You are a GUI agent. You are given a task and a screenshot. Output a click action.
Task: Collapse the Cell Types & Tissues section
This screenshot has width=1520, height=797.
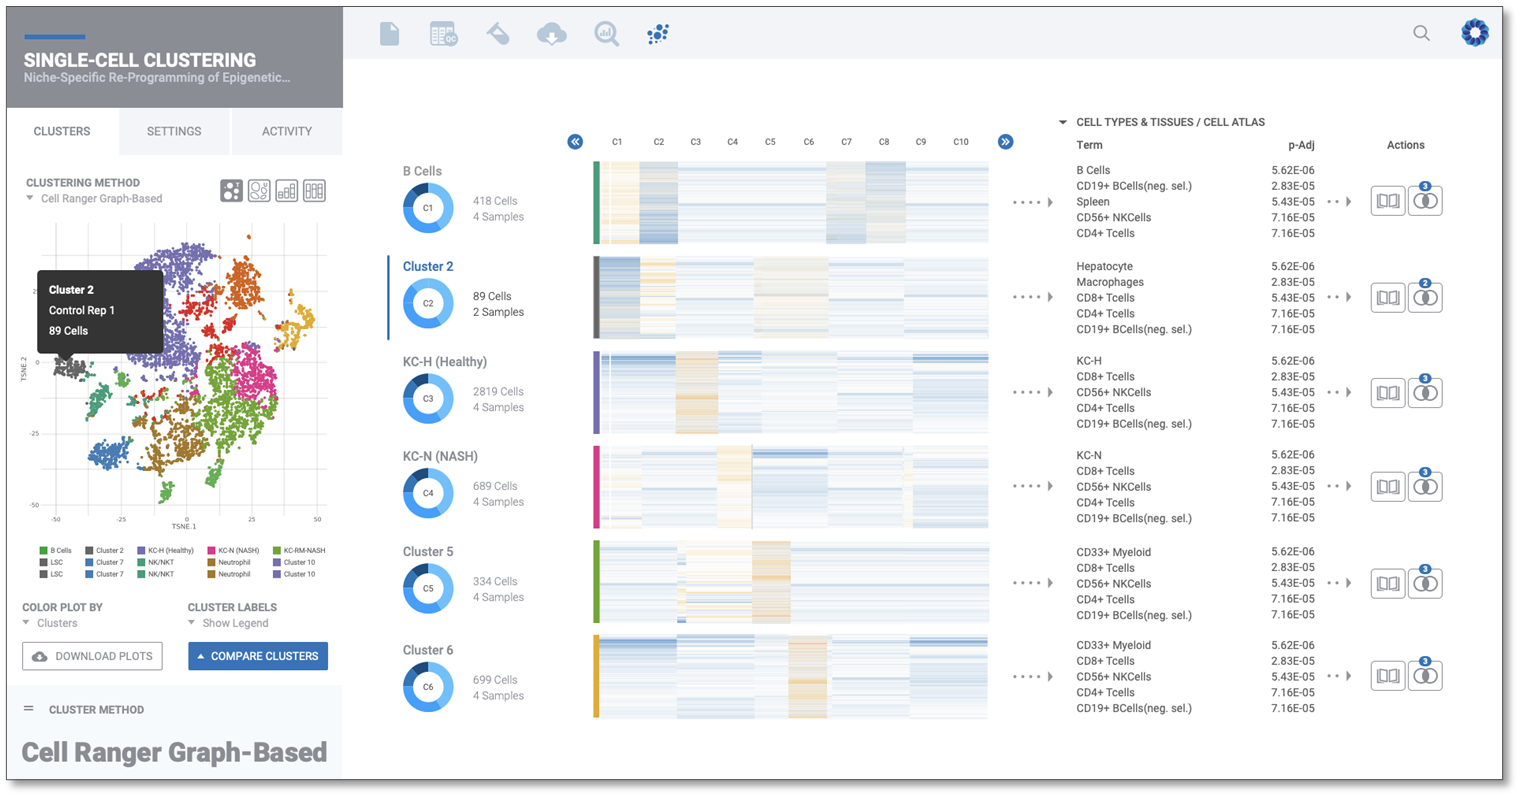click(x=1062, y=122)
